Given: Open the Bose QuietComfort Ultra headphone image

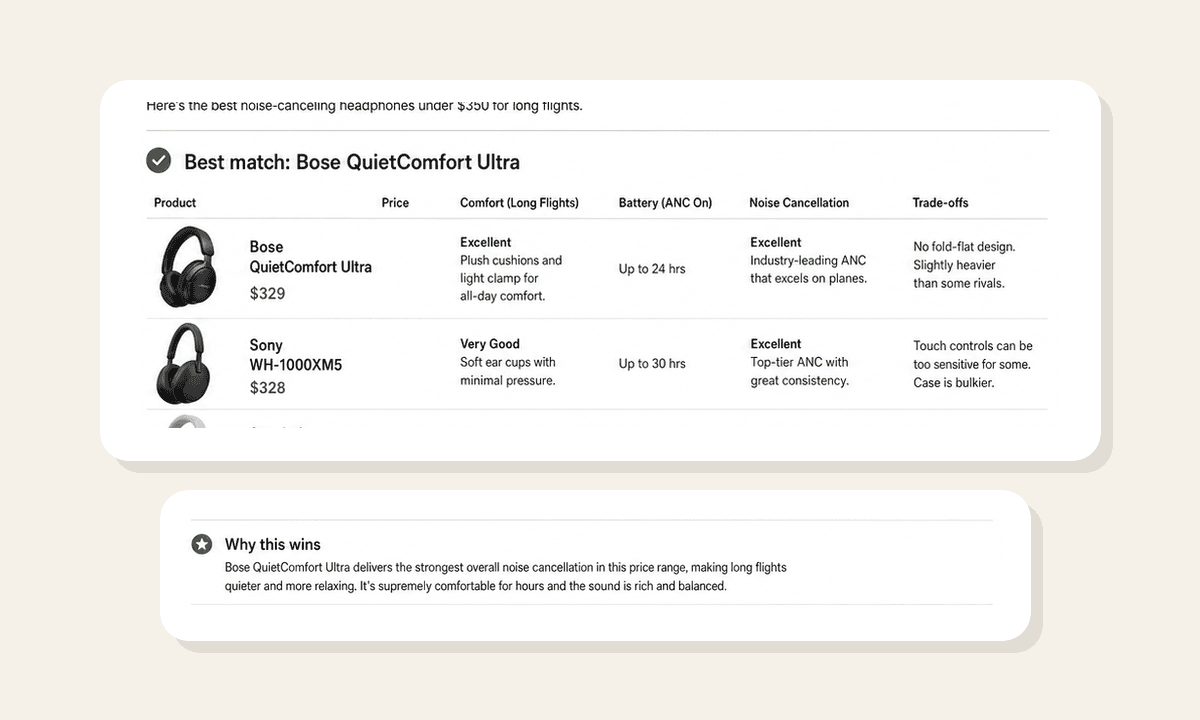Looking at the screenshot, I should (x=187, y=267).
